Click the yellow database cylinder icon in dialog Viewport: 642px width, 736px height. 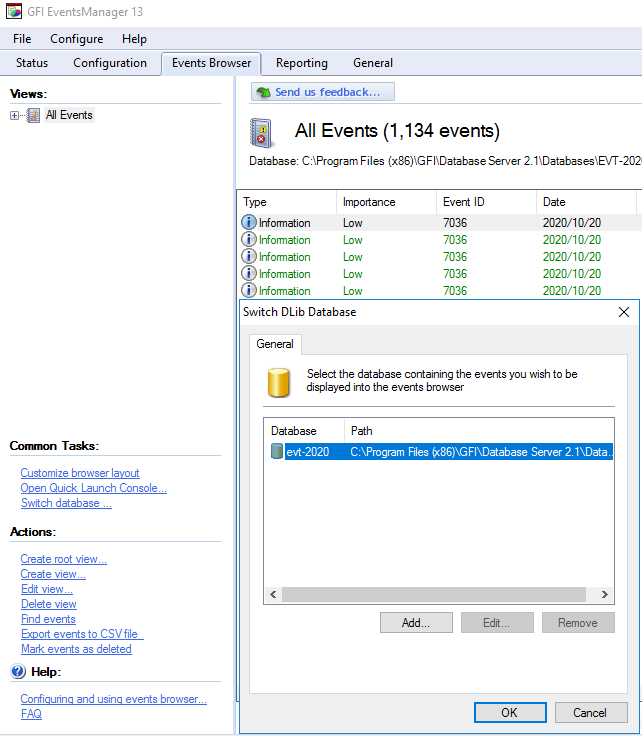click(279, 383)
